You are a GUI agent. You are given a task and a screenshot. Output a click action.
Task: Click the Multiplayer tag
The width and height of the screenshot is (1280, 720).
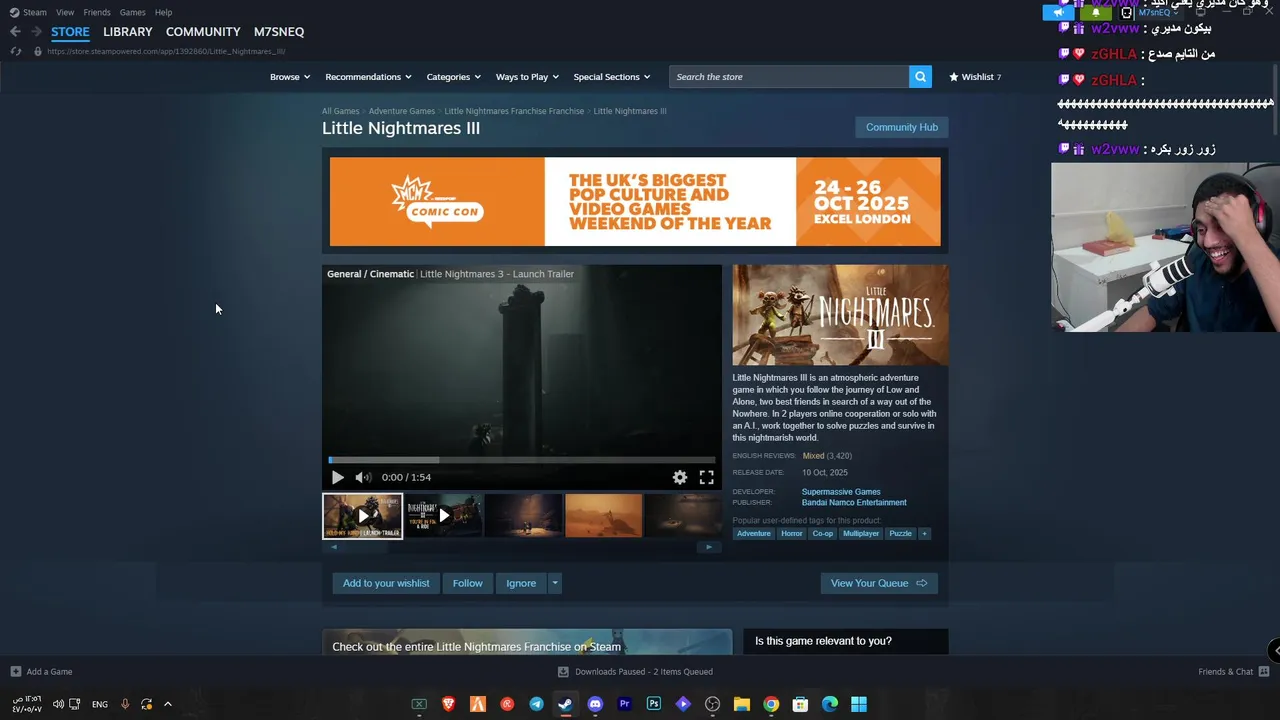pyautogui.click(x=861, y=534)
